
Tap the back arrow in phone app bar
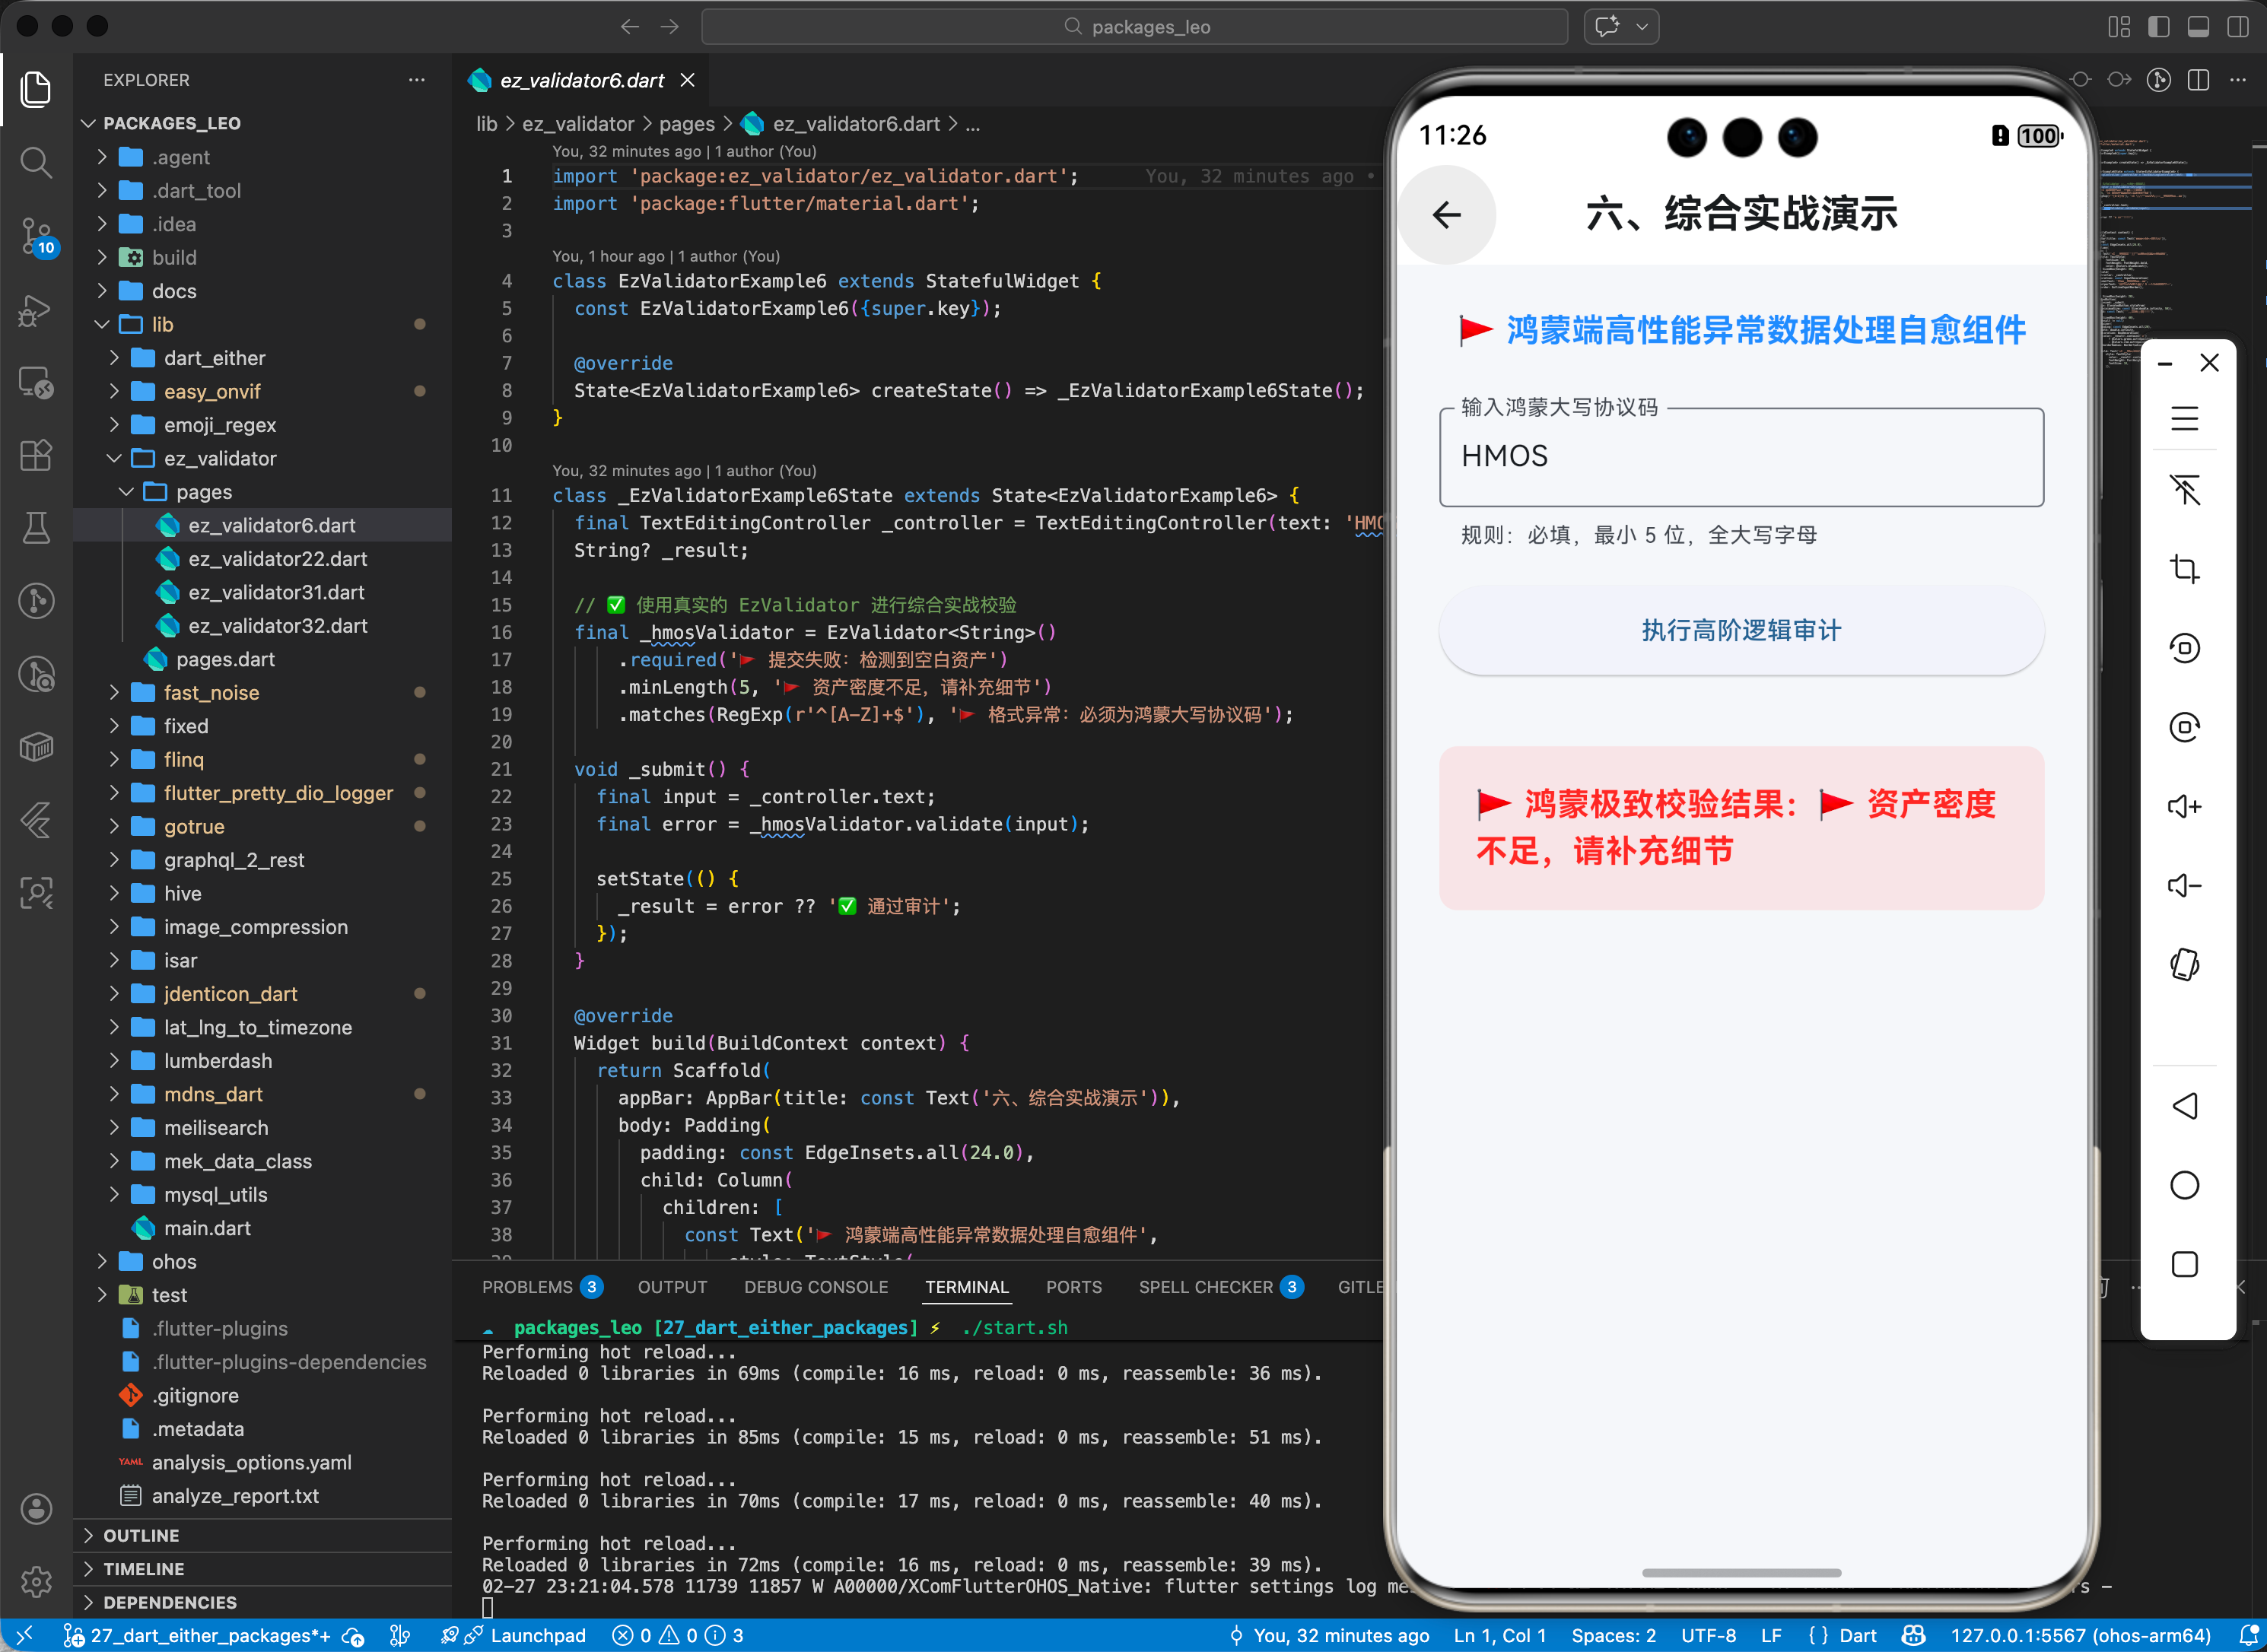1446,214
